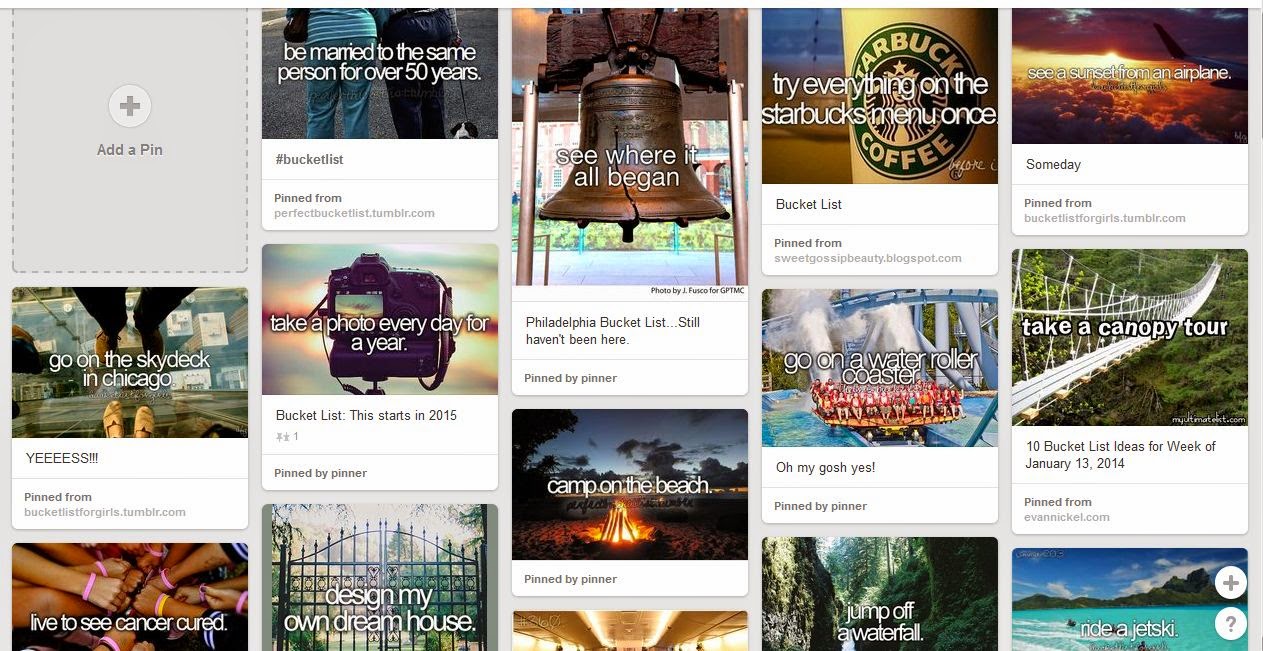This screenshot has height=651, width=1263.
Task: Open the Starbucks menu pin image
Action: coord(880,96)
